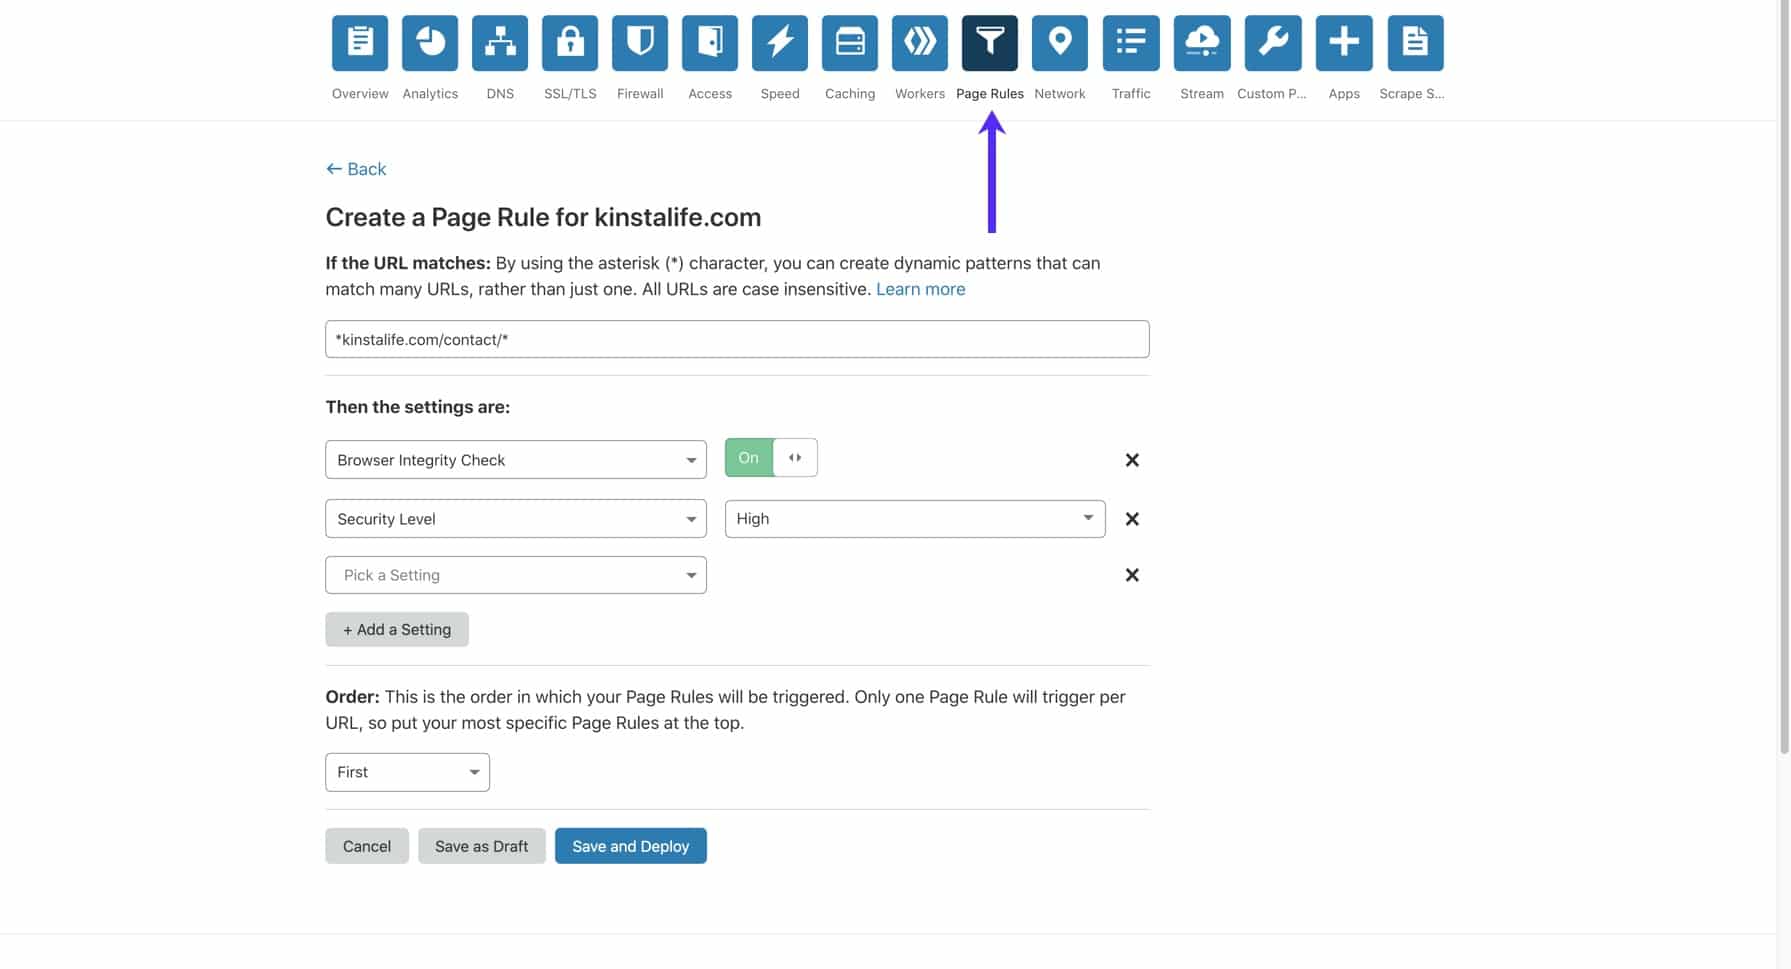Click the Apps plus icon

(x=1343, y=43)
